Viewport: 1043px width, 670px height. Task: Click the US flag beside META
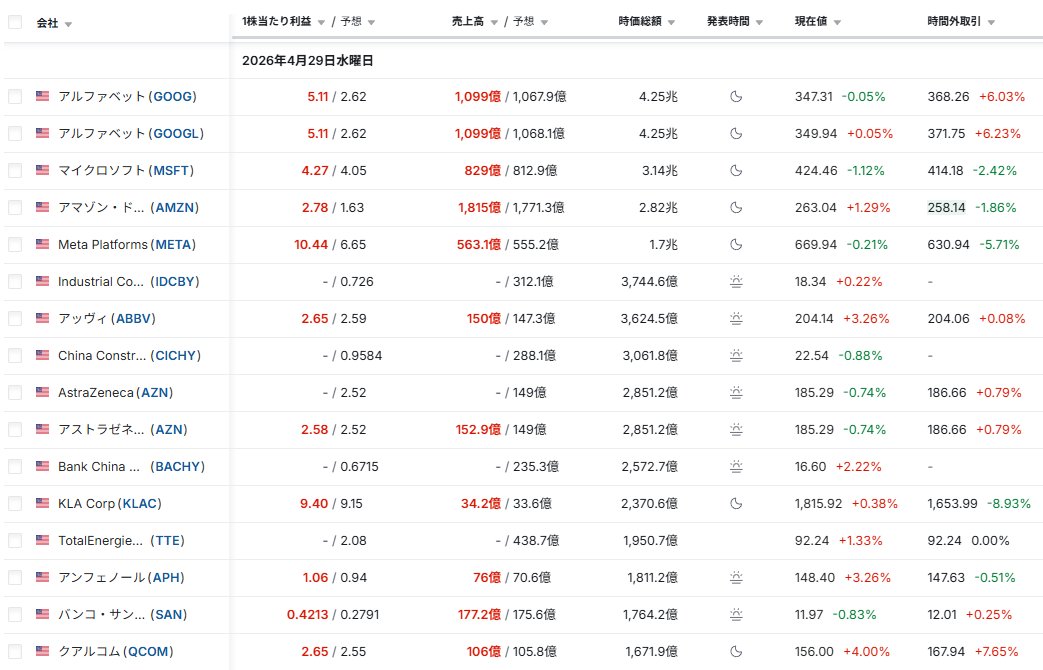coord(43,244)
